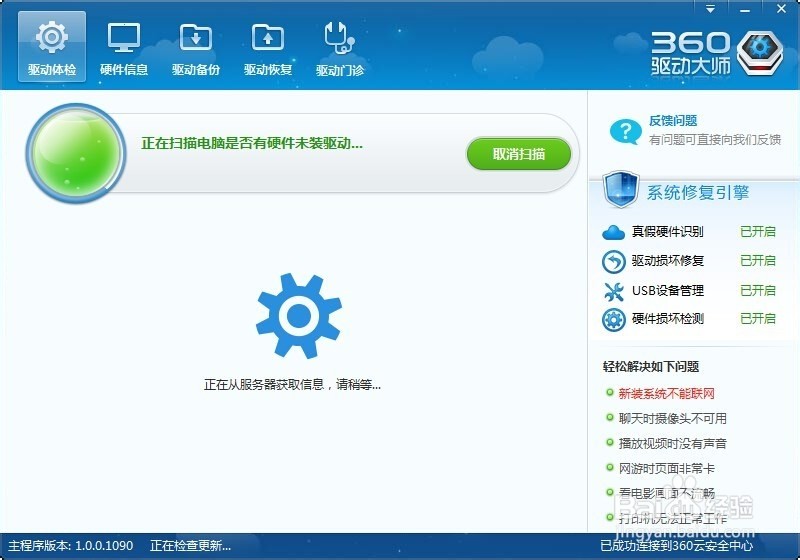Select 驱动损坏修复 entry
The image size is (800, 560).
coord(667,261)
